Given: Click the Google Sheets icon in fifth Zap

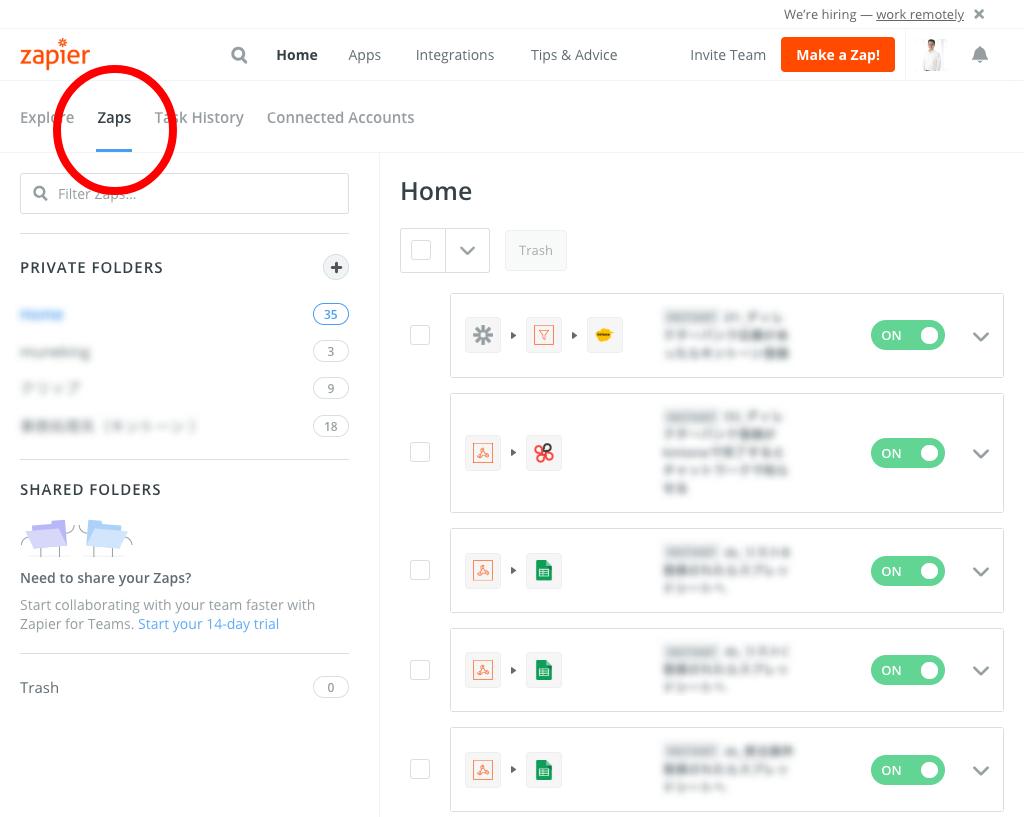Looking at the screenshot, I should point(543,770).
